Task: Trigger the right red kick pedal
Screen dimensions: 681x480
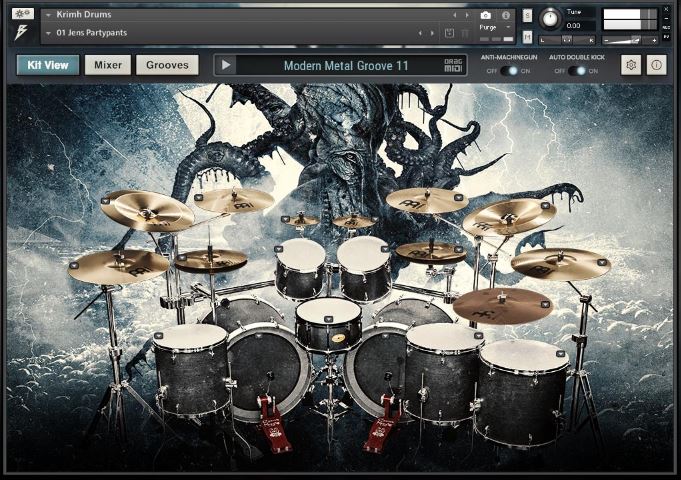Action: (380, 428)
